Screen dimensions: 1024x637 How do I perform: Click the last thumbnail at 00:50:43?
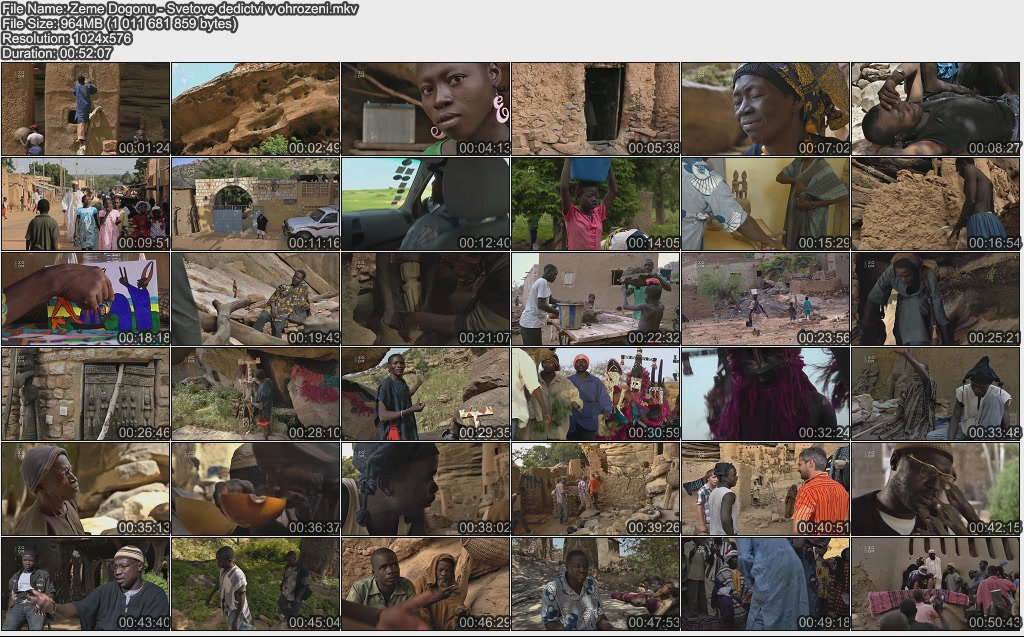[x=936, y=584]
